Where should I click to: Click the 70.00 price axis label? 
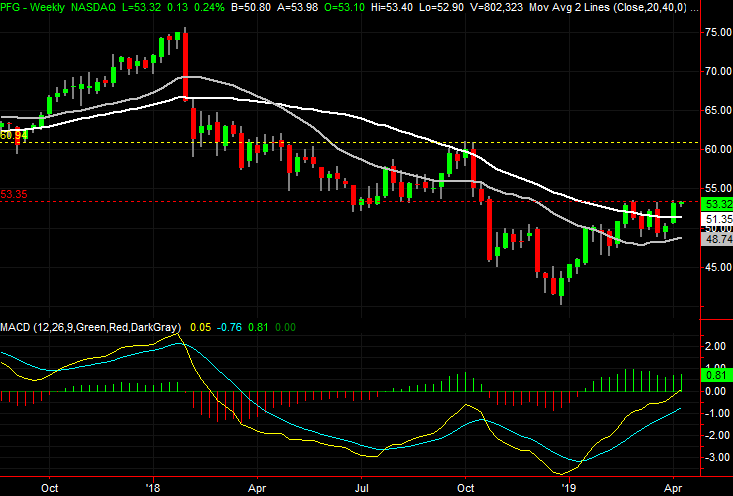719,71
